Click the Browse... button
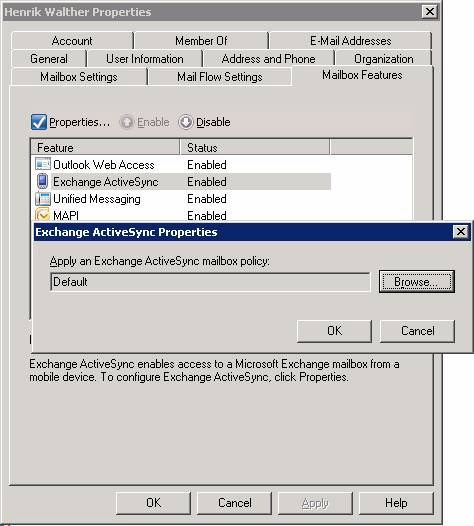The height and width of the screenshot is (526, 474). 417,282
